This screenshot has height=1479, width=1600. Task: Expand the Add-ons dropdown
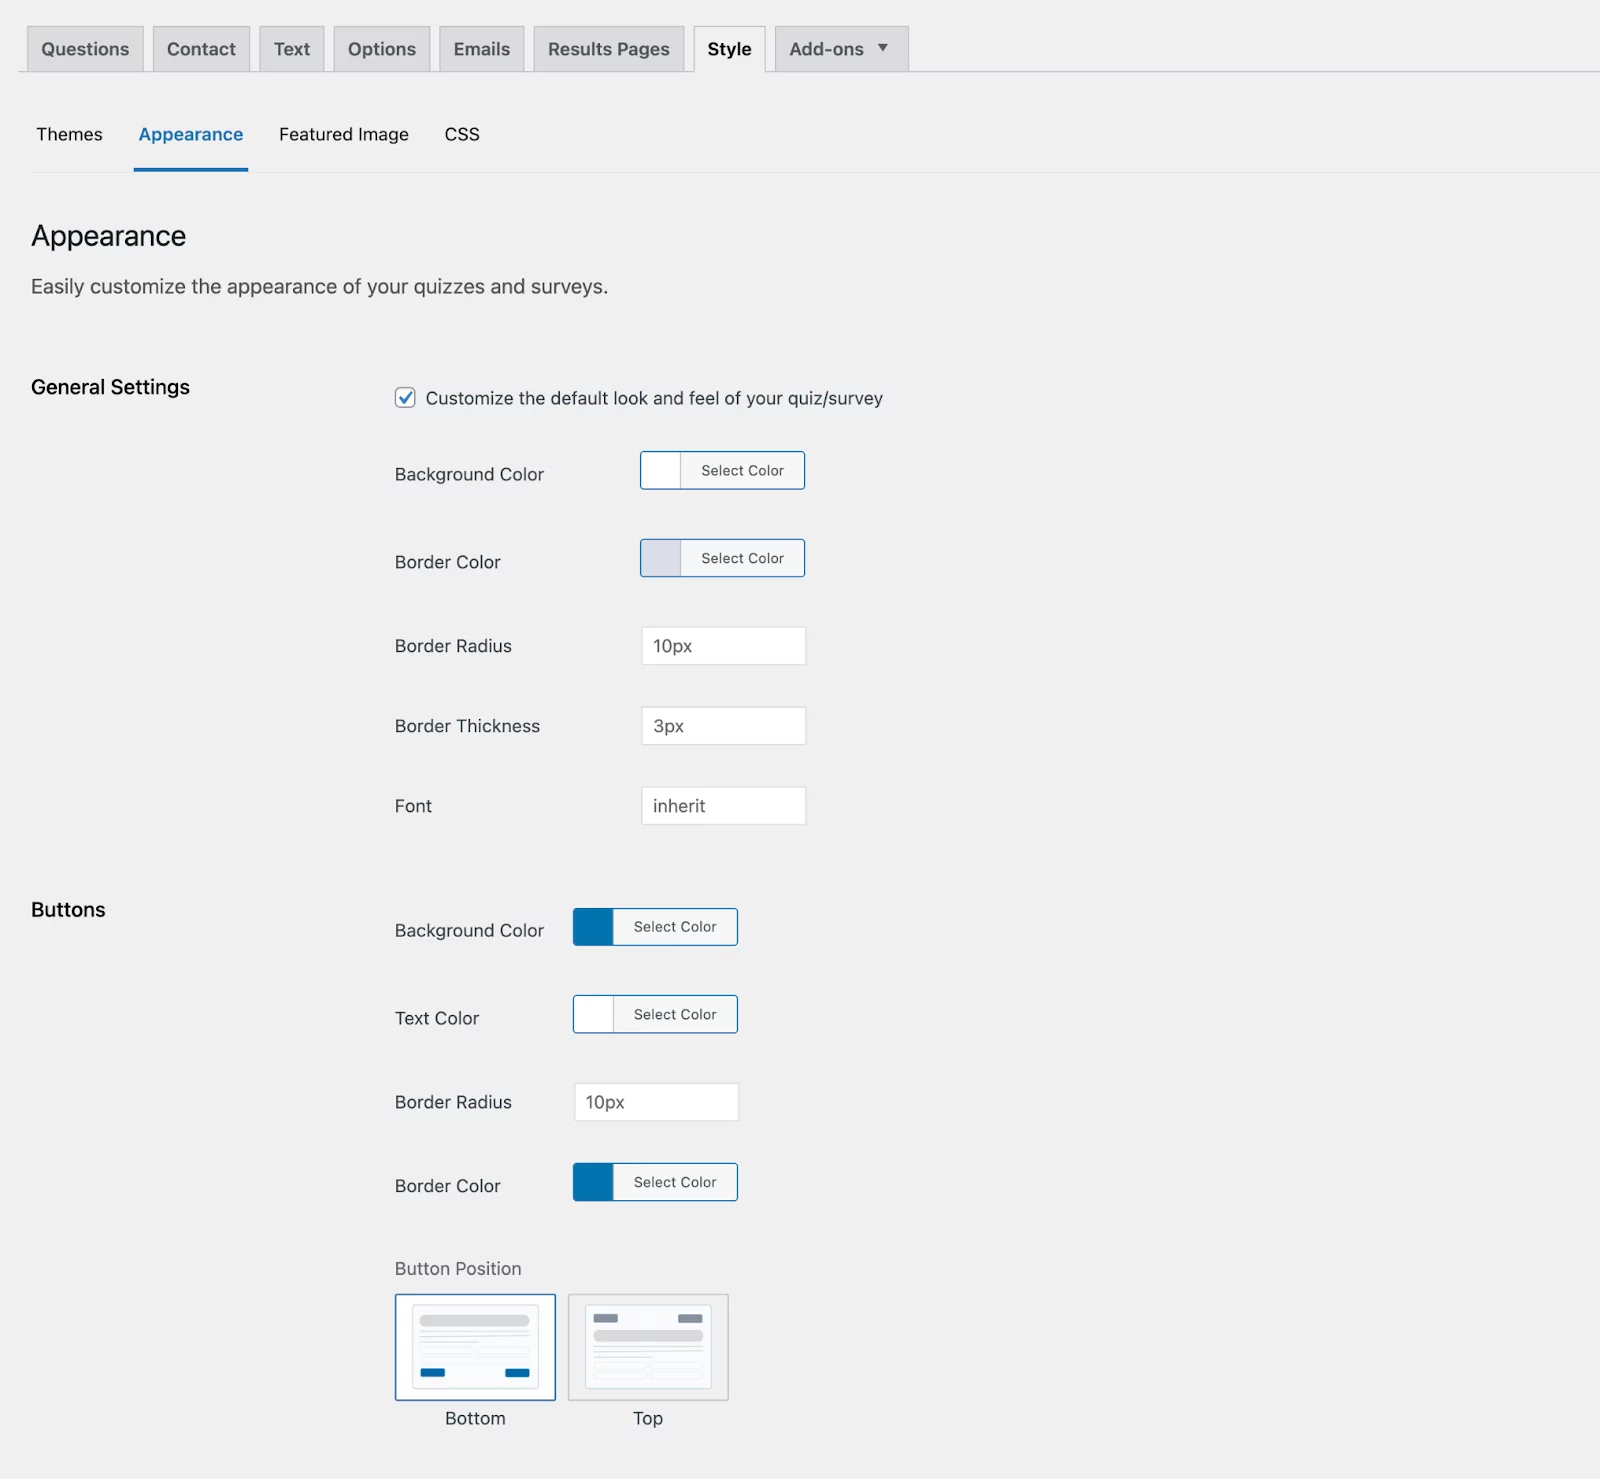[x=841, y=49]
